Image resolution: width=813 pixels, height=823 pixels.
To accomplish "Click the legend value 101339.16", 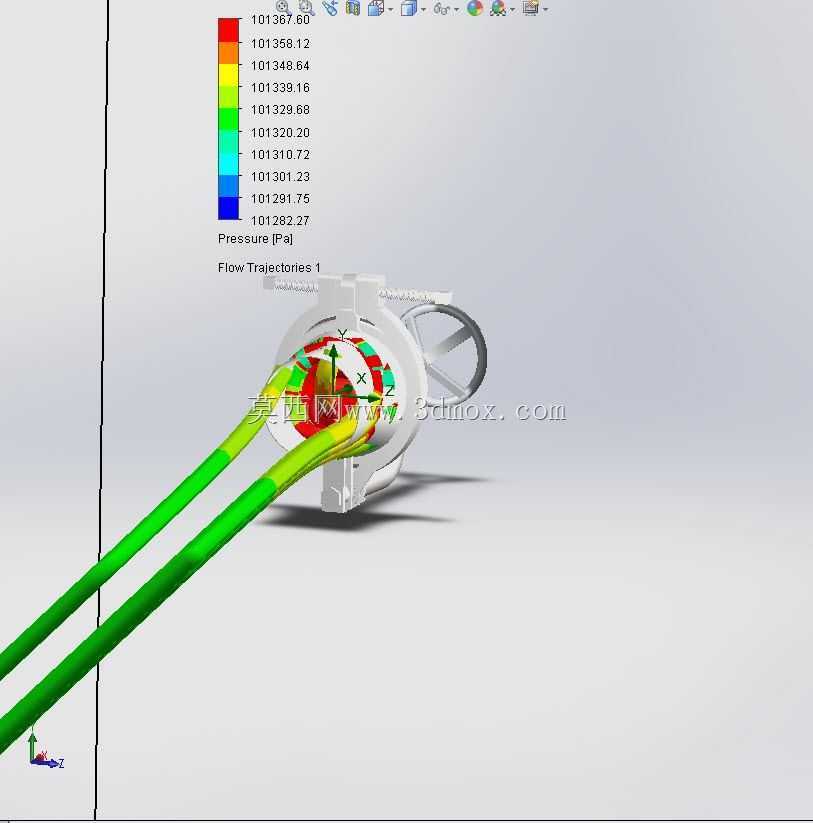I will tap(280, 88).
